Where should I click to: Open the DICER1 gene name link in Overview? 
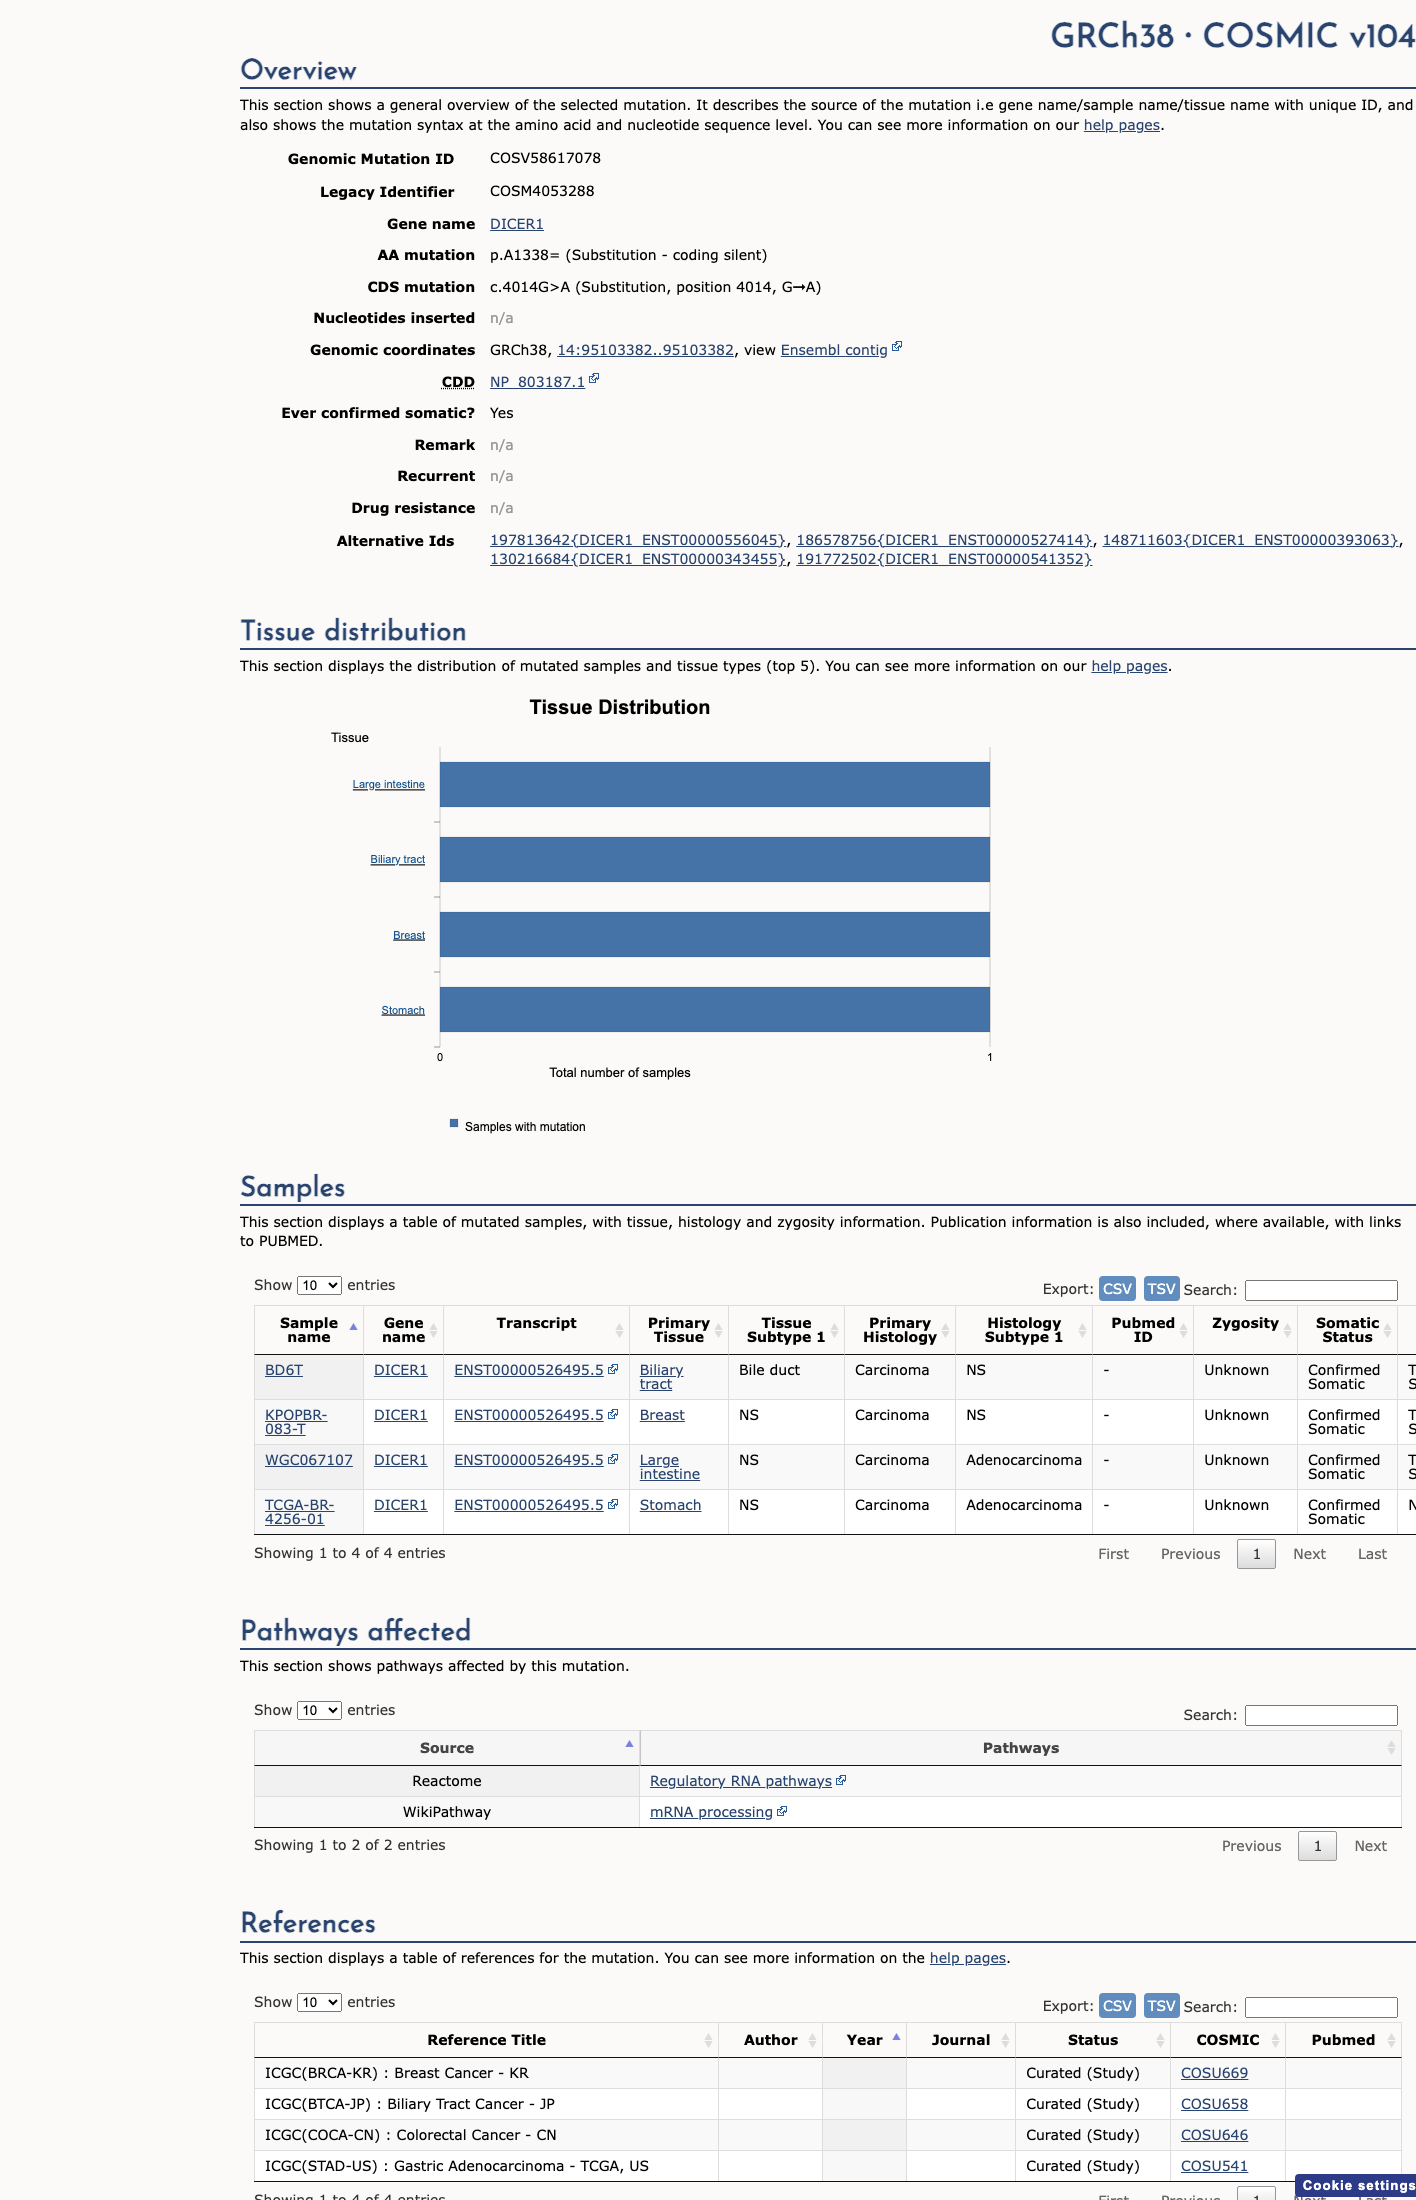[x=516, y=224]
